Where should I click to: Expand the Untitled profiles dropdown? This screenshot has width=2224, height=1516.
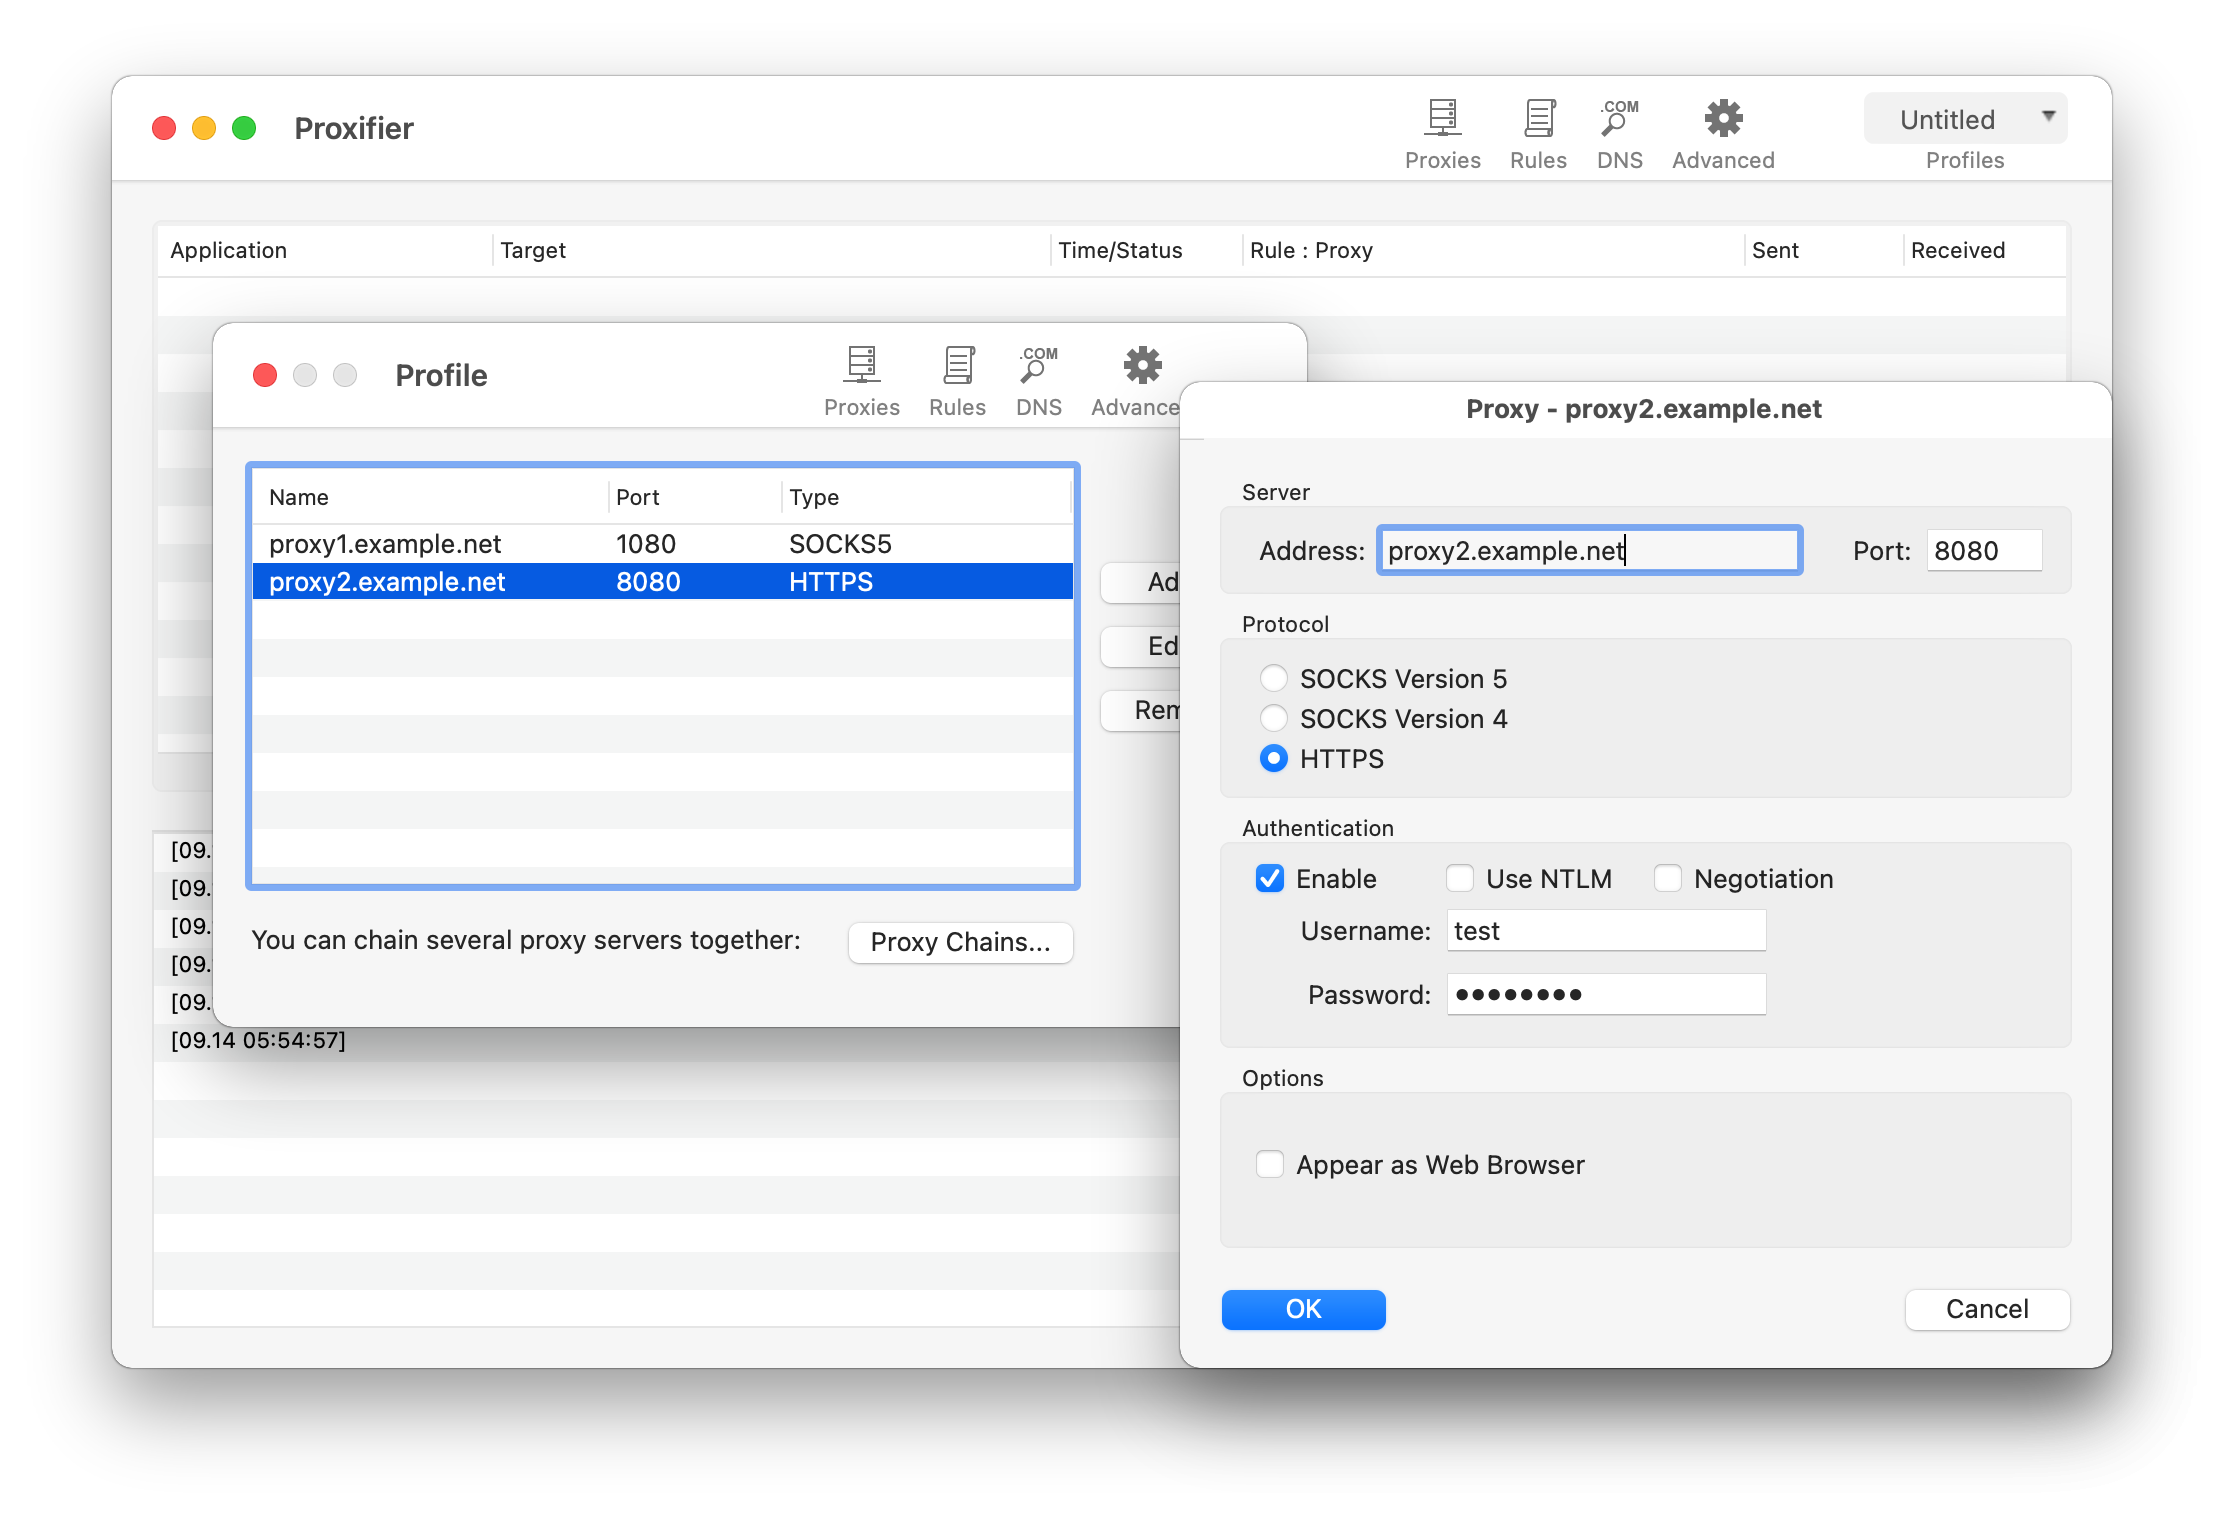click(x=1965, y=119)
